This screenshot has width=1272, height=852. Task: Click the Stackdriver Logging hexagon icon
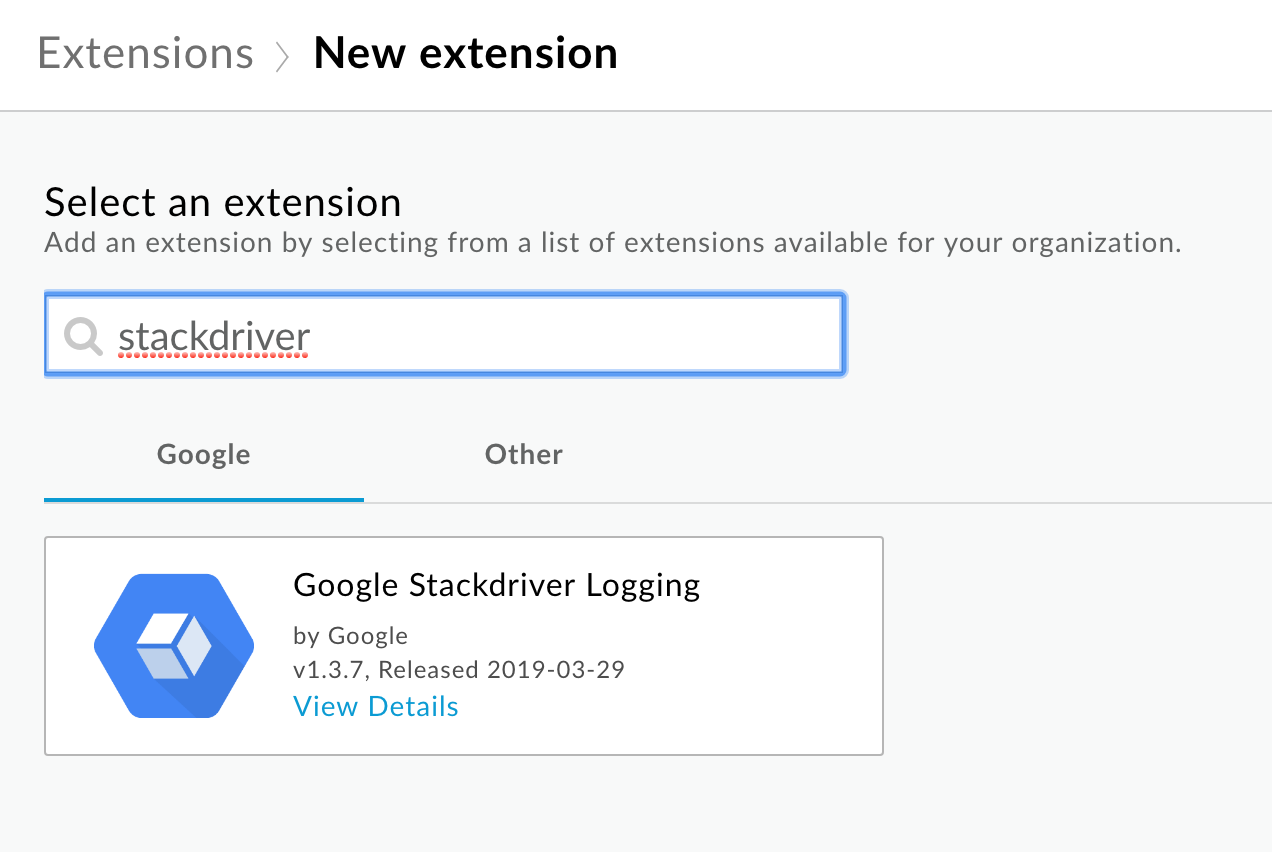tap(174, 646)
